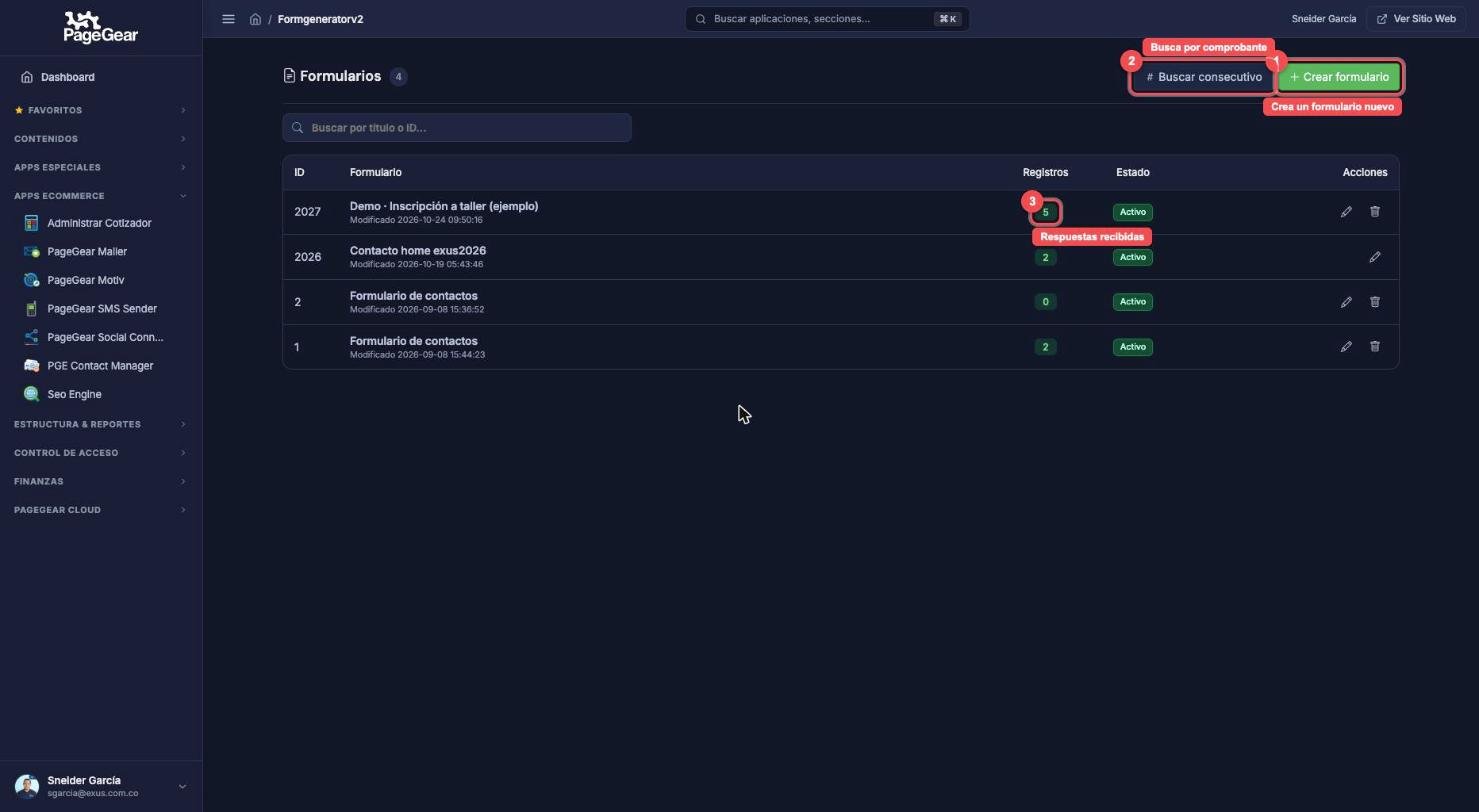Viewport: 1479px width, 812px height.
Task: Toggle the sidebar with the hamburger icon
Action: [228, 19]
